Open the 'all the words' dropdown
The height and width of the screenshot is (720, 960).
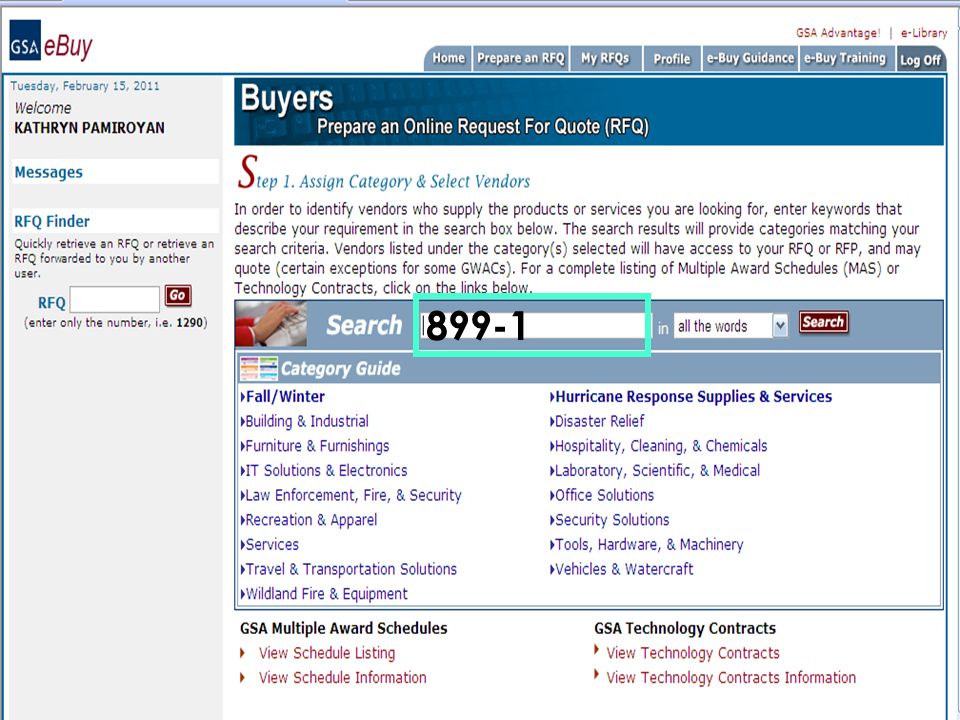[730, 326]
